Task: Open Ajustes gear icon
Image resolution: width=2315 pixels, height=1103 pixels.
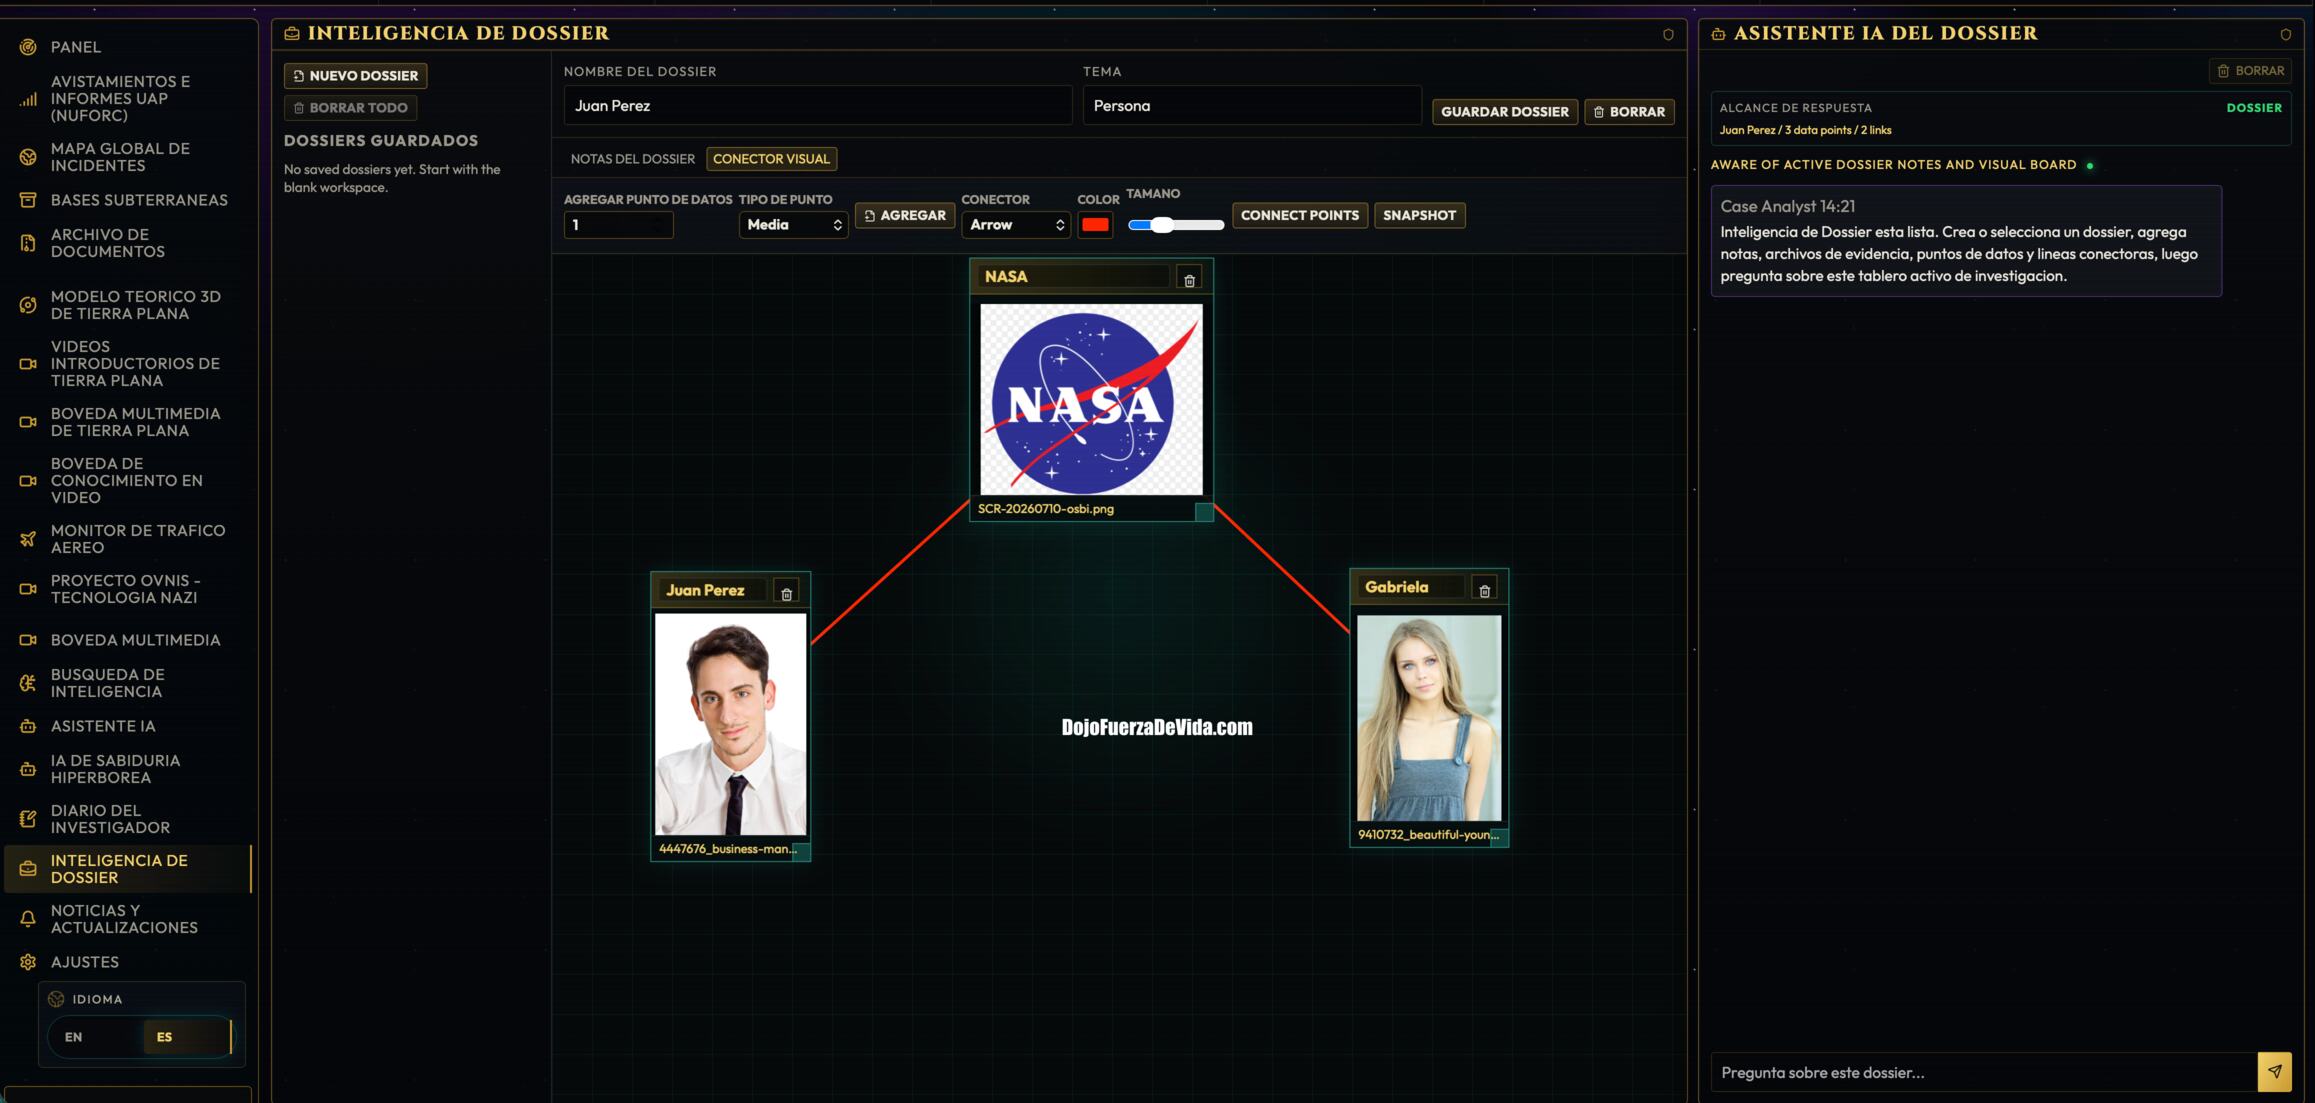Action: (x=28, y=962)
